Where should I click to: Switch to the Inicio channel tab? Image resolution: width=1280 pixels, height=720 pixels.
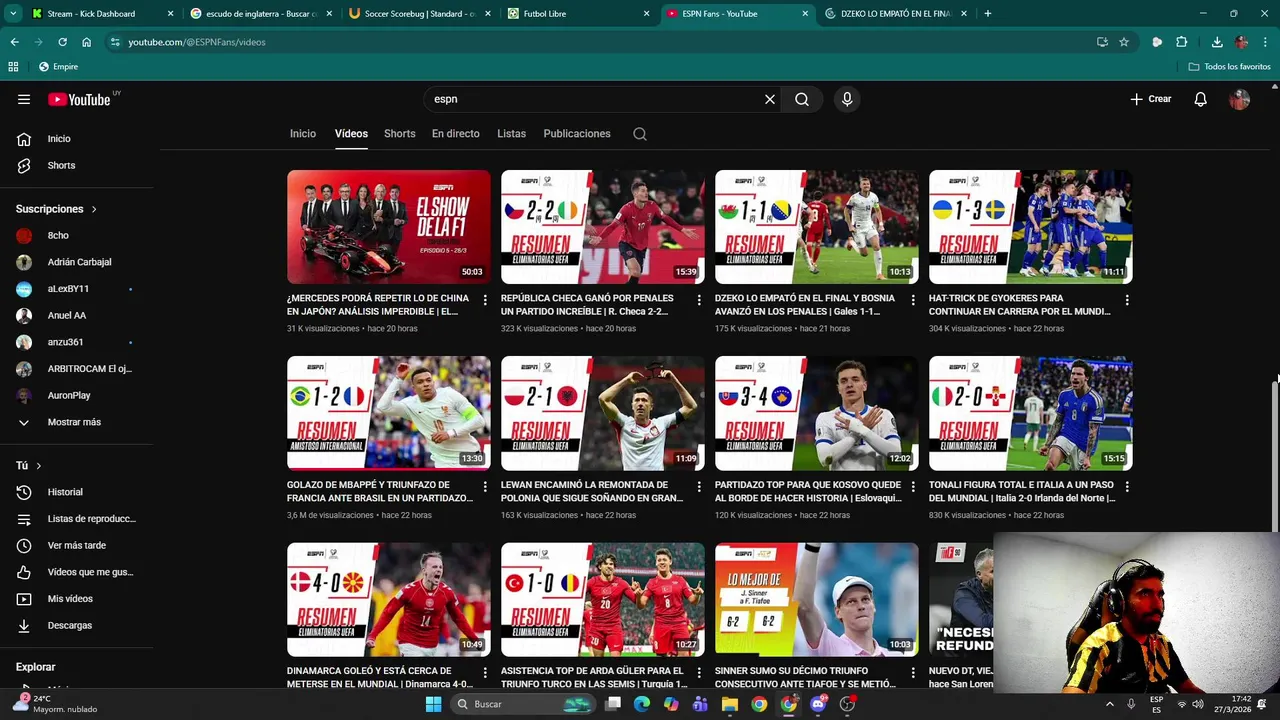303,134
